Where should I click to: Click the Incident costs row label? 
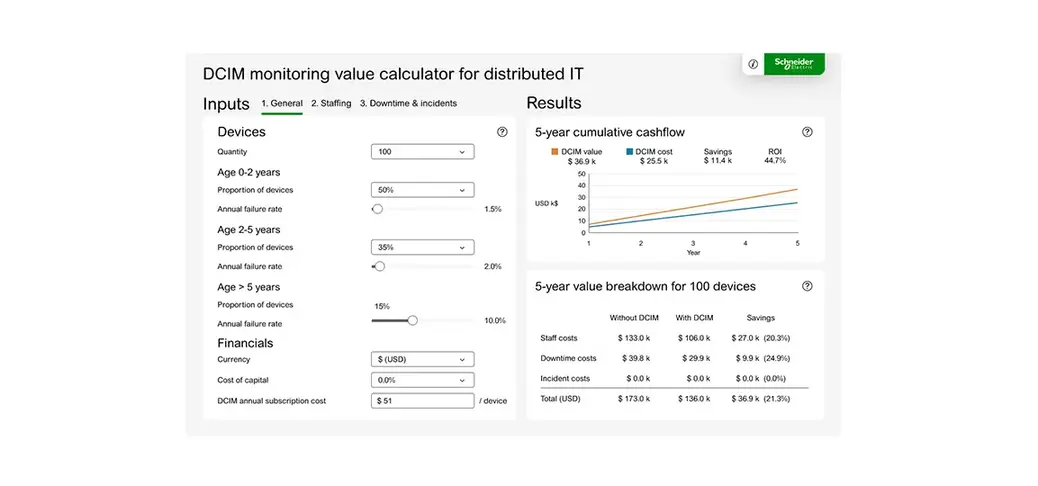pyautogui.click(x=565, y=379)
